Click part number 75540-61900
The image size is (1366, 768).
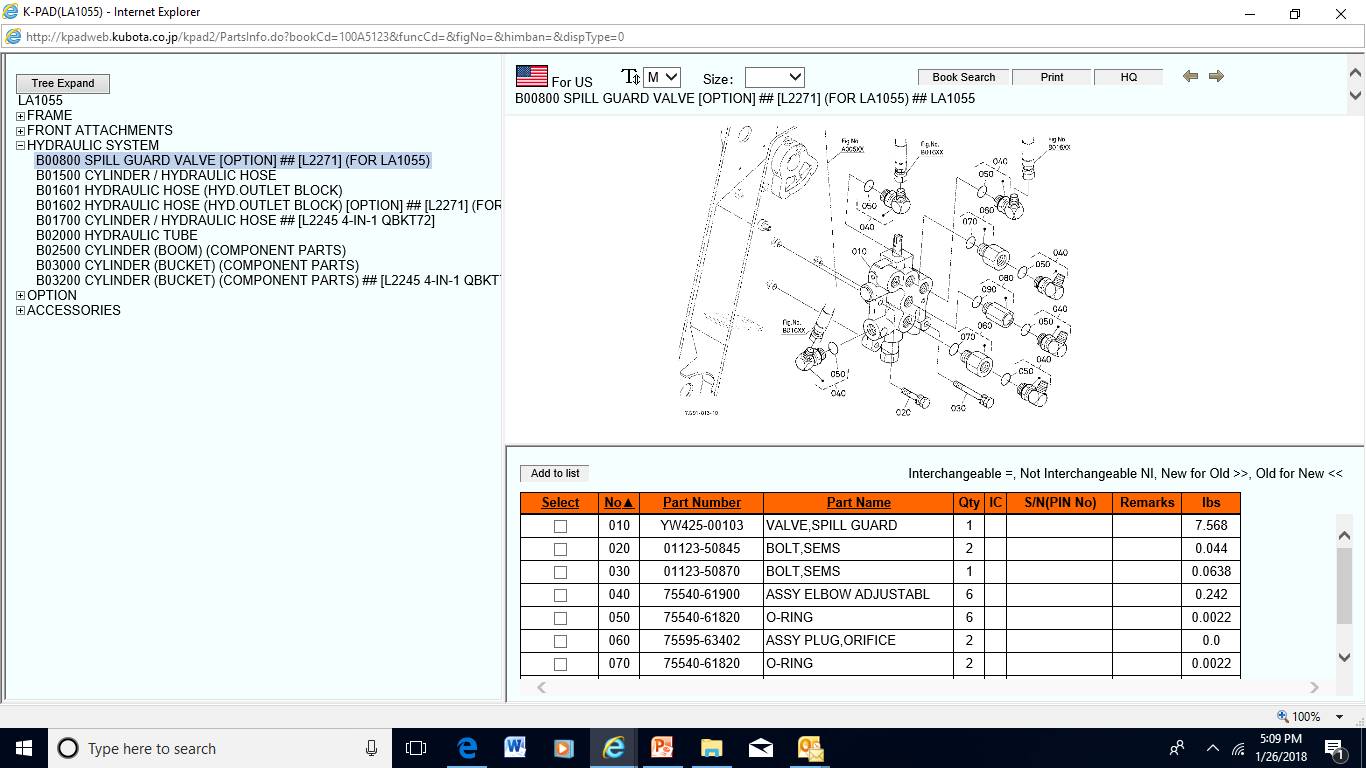pyautogui.click(x=702, y=594)
